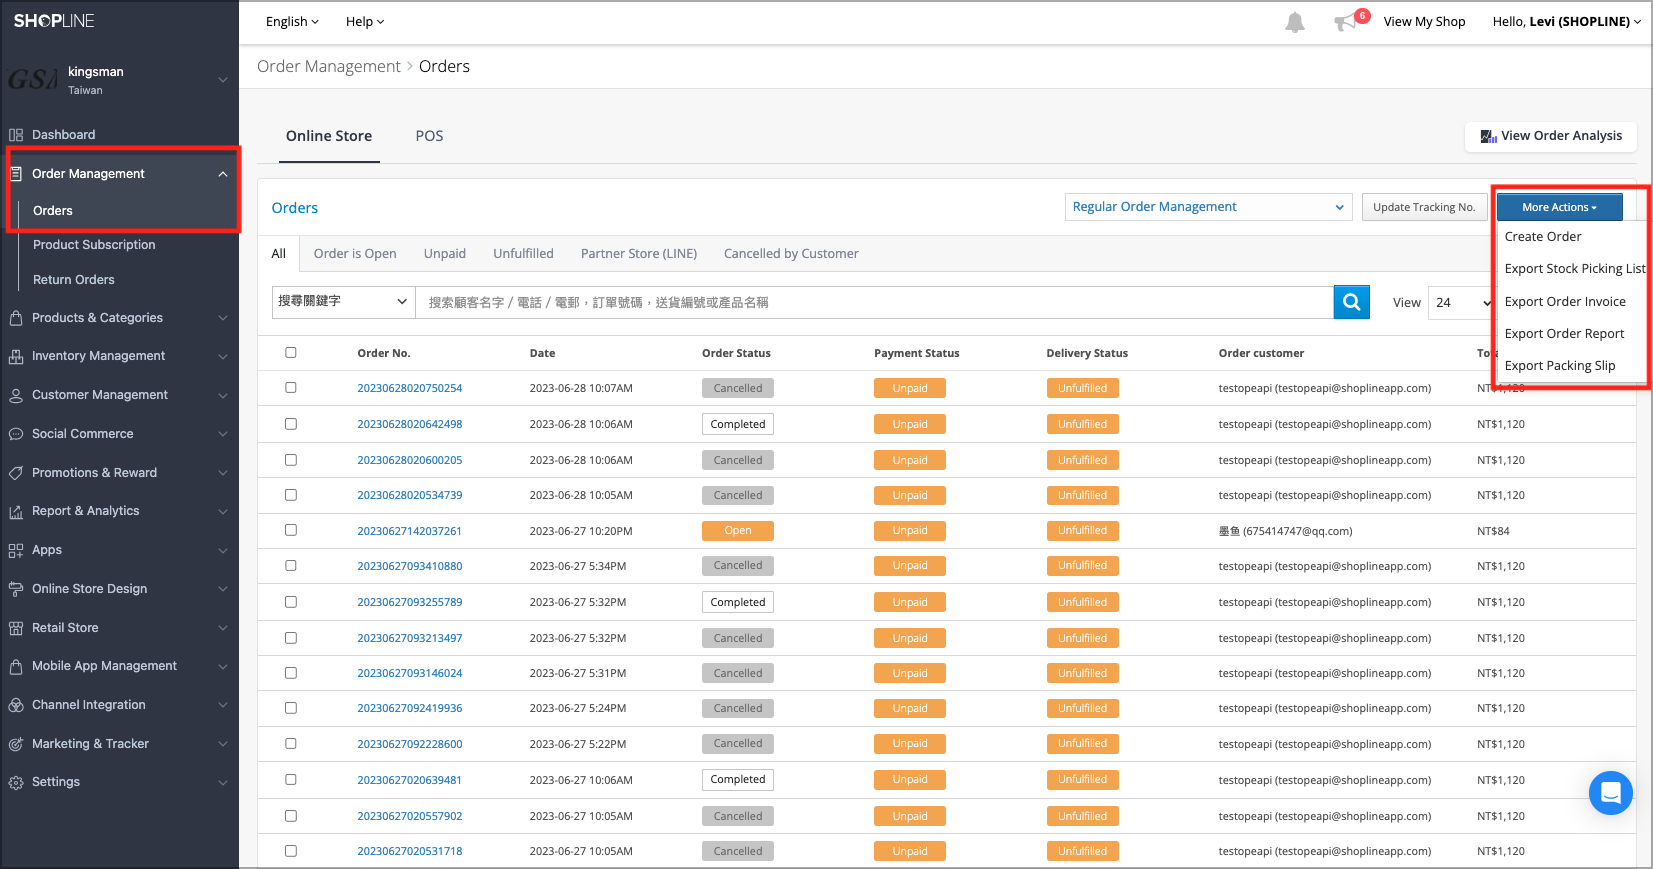Click the Update Tracking No. button
This screenshot has width=1653, height=869.
coord(1423,207)
